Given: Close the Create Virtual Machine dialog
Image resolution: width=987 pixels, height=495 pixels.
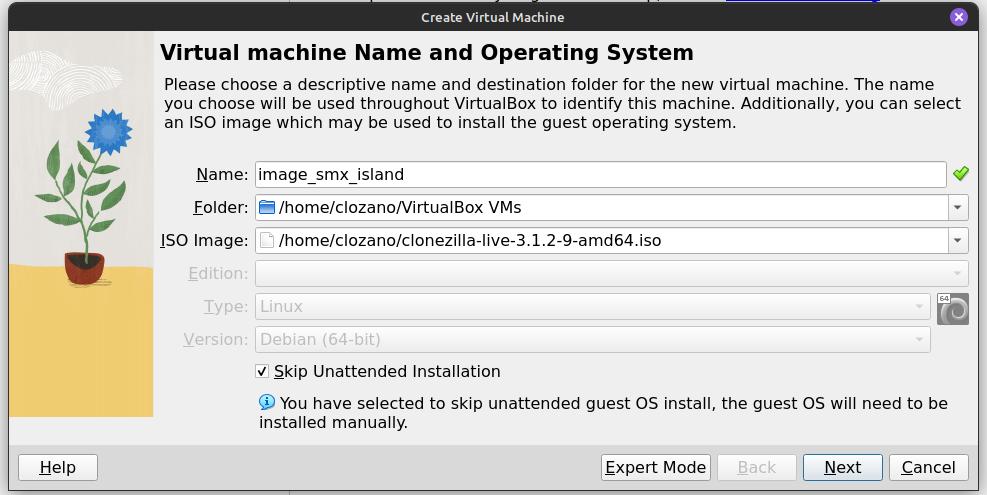Looking at the screenshot, I should 959,17.
